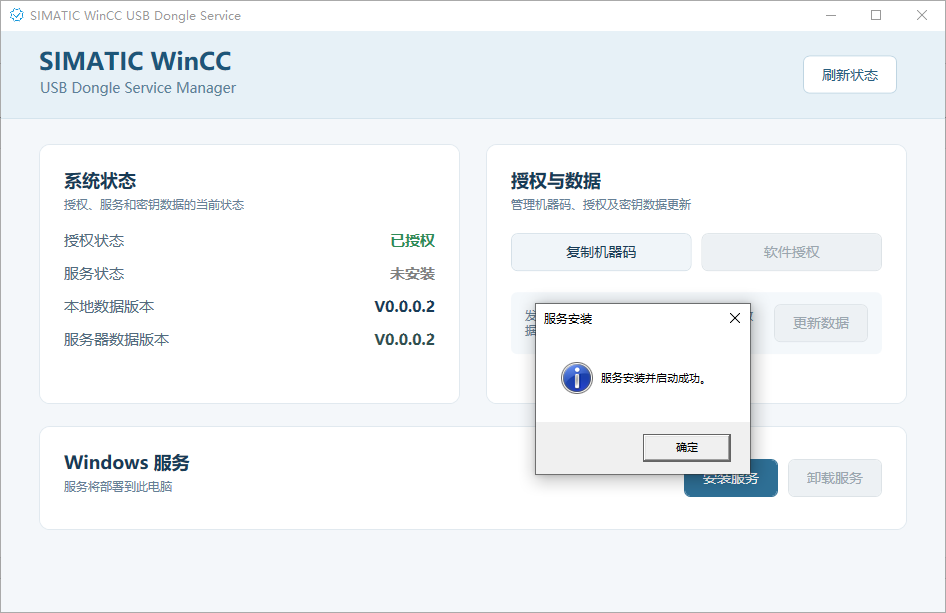Click the 授权、服务和密钥数据的当前状态 description
The image size is (946, 613).
(x=154, y=205)
